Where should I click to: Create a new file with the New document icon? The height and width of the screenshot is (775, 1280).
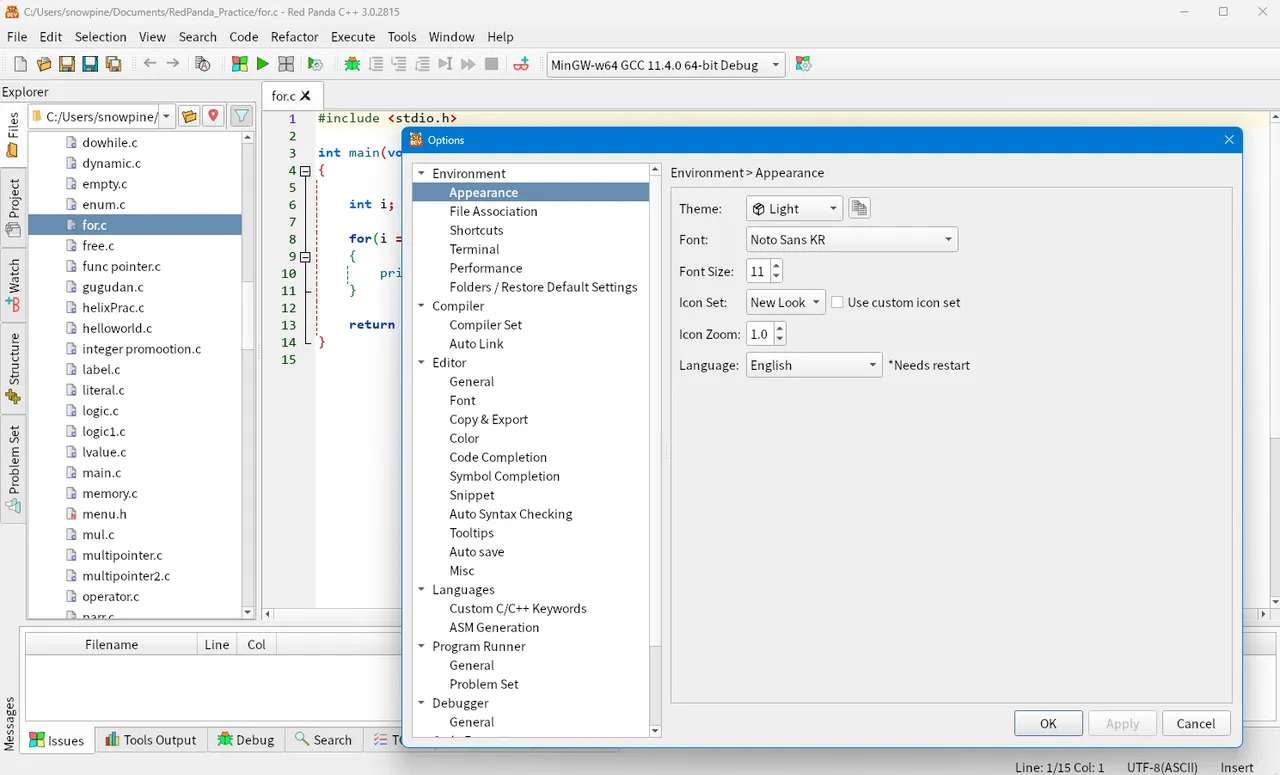[21, 63]
